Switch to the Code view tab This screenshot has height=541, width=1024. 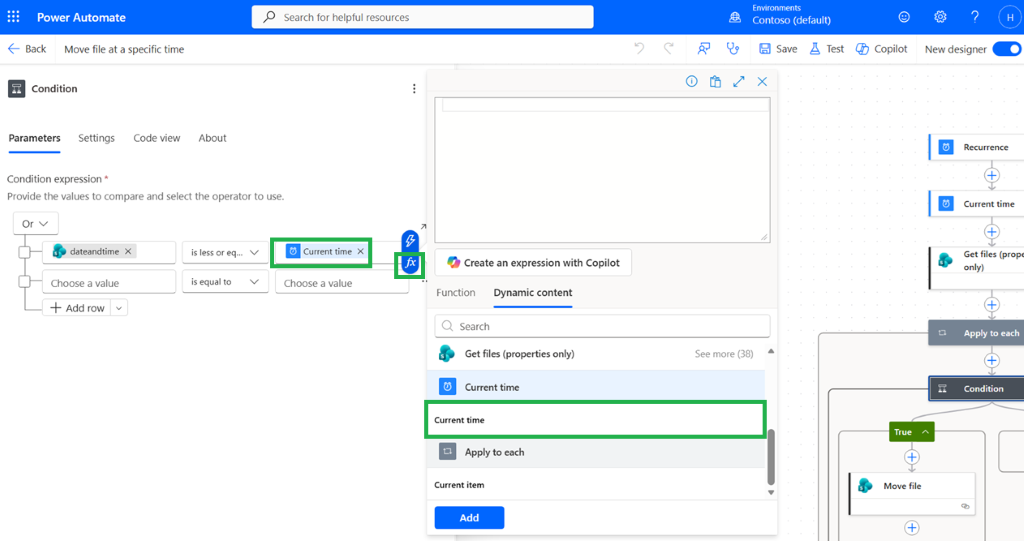[x=157, y=138]
